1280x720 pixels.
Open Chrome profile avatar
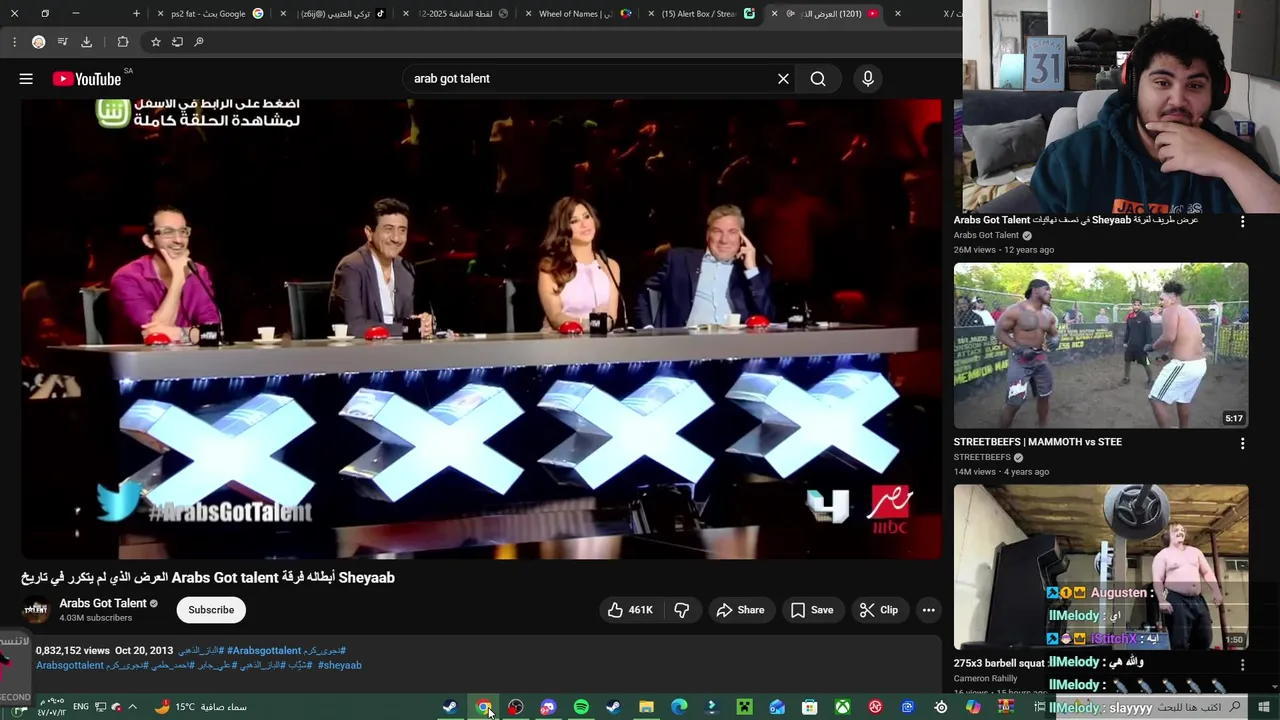coord(38,42)
